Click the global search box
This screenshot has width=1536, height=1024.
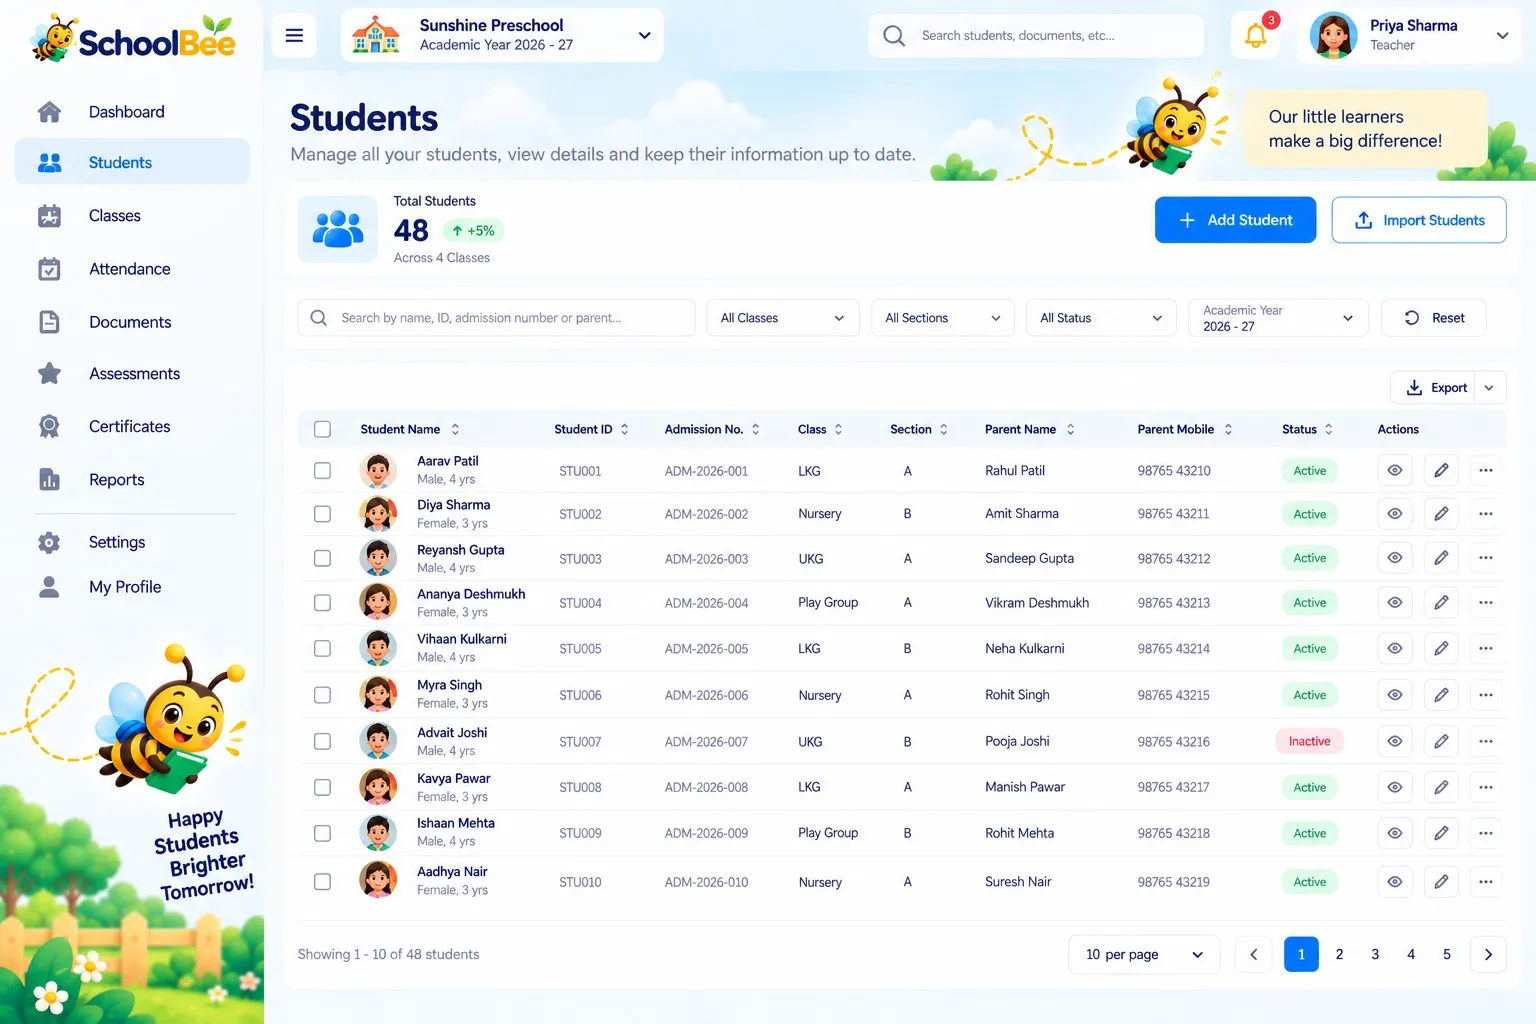[1036, 36]
